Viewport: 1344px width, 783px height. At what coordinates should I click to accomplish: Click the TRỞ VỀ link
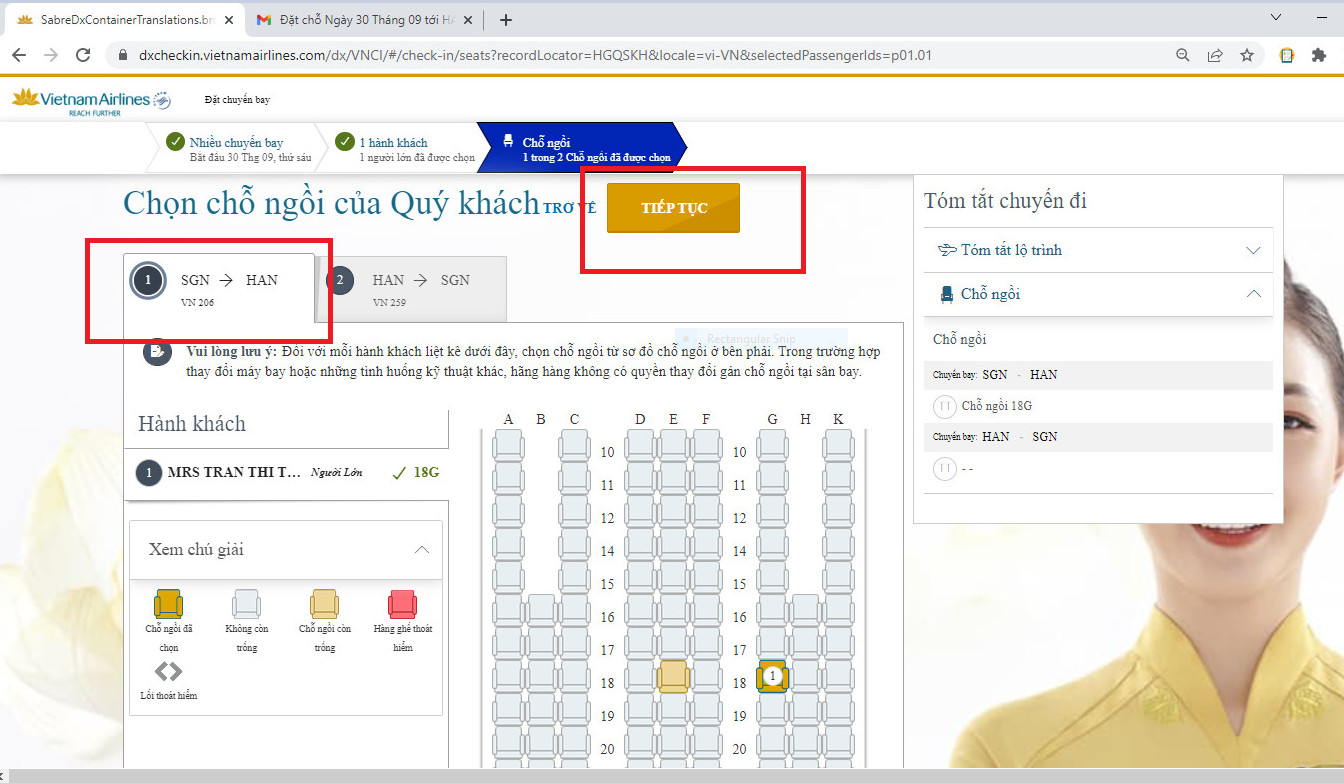click(x=569, y=208)
